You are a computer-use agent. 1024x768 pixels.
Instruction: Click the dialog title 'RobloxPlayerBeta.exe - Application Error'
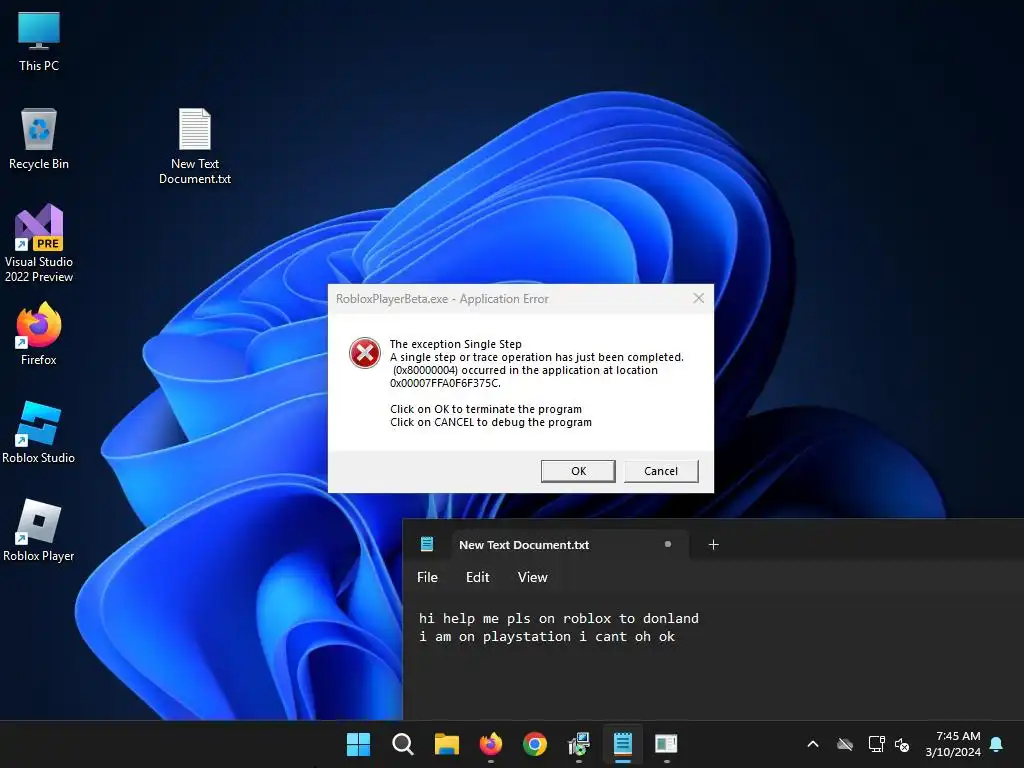[442, 299]
